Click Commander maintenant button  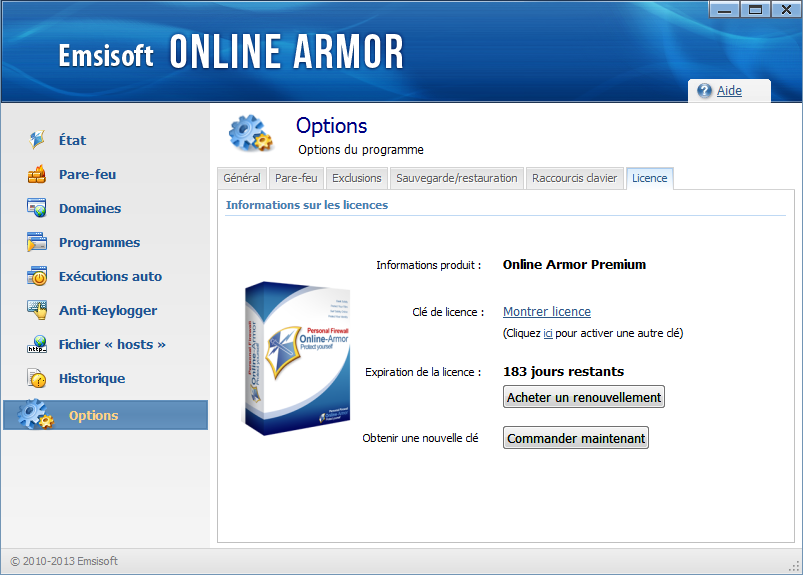coord(576,438)
